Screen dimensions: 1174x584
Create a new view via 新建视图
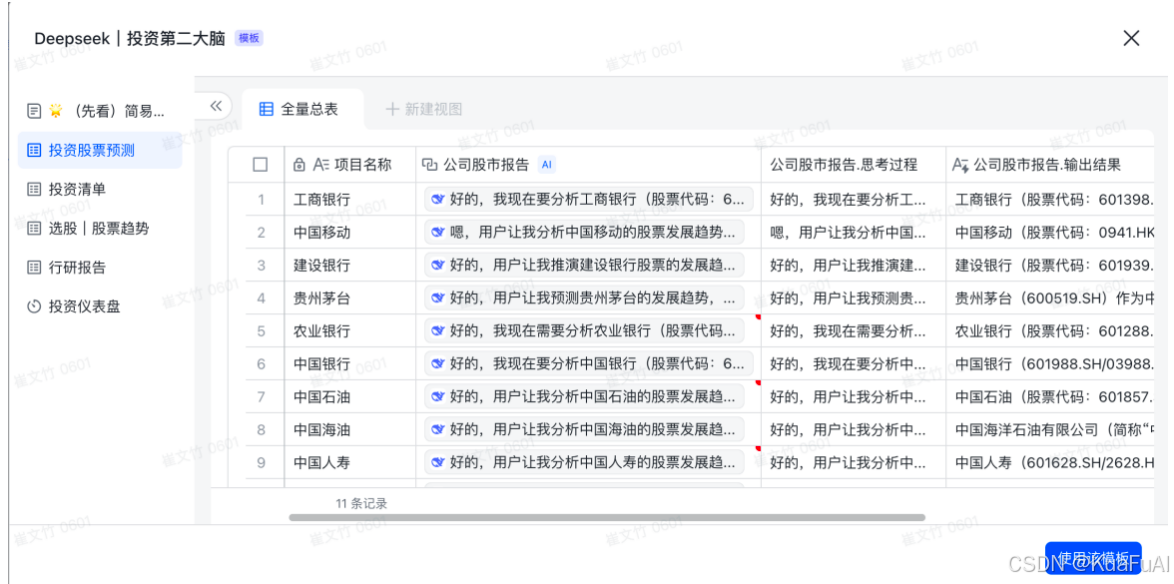424,109
